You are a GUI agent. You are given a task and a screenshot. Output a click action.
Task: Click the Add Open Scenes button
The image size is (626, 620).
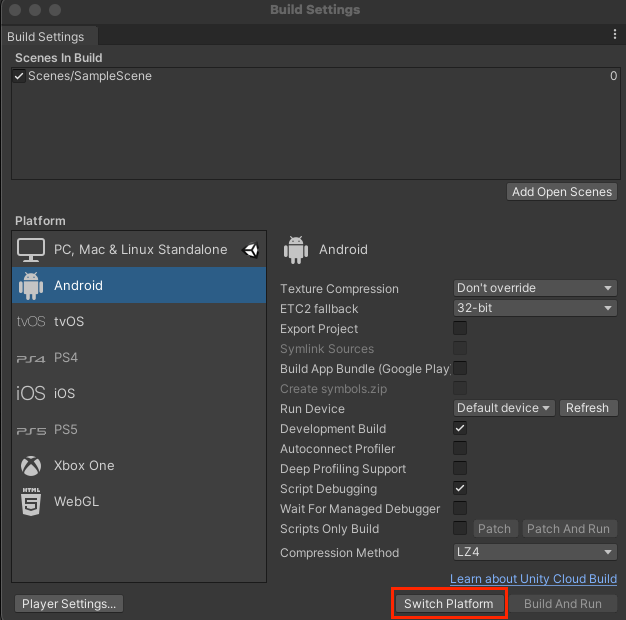(x=561, y=191)
